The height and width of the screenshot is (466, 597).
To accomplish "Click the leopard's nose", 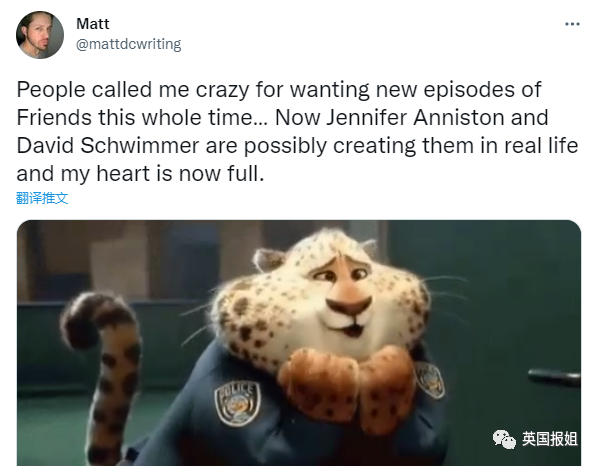I will (348, 305).
